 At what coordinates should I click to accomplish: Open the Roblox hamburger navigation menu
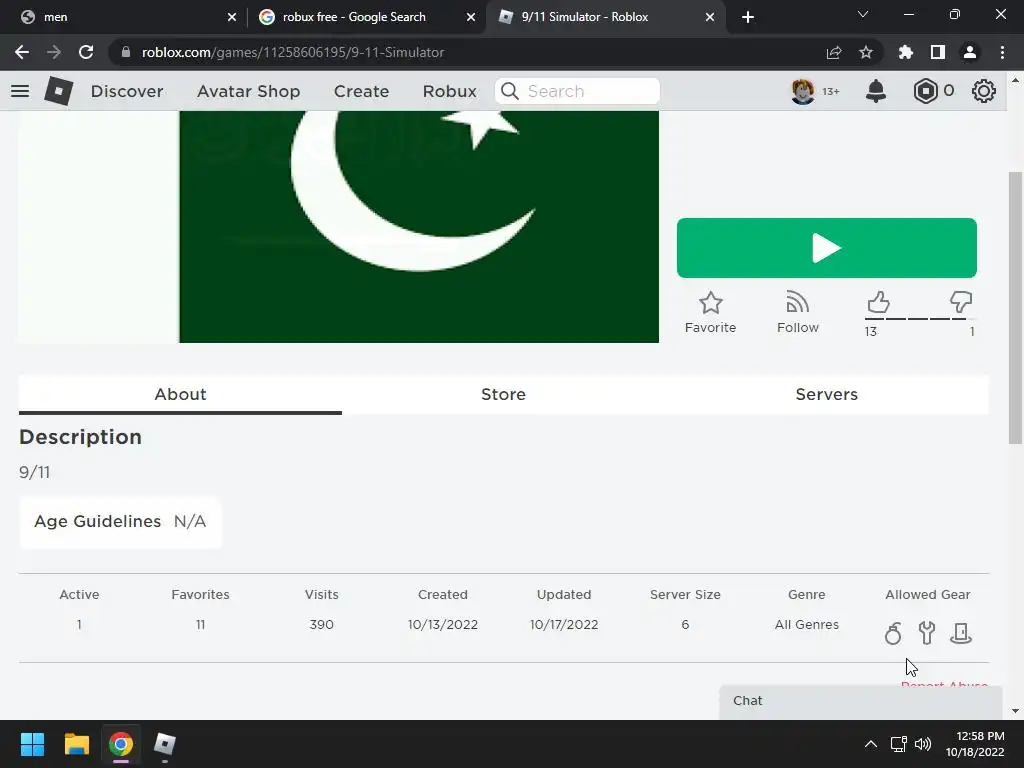[20, 91]
